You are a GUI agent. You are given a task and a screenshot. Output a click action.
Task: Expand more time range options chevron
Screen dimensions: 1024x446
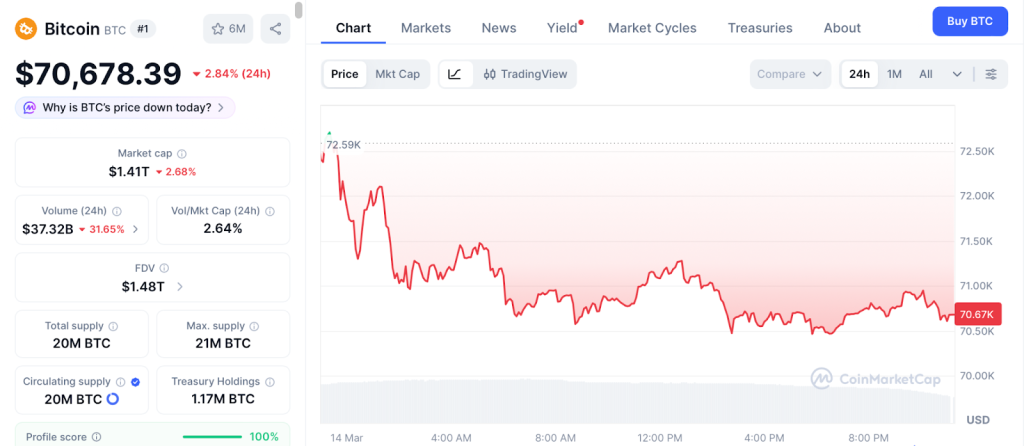pyautogui.click(x=957, y=74)
